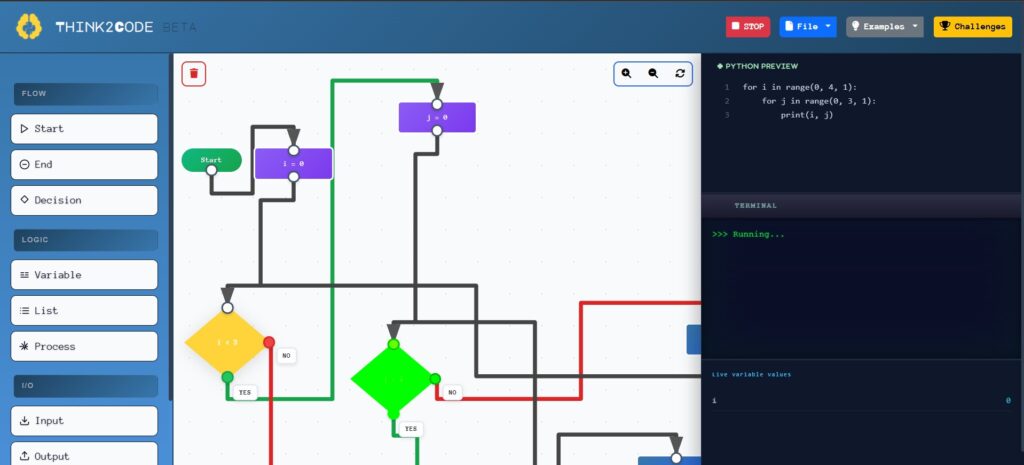Click the top input port of yellow diamond
This screenshot has height=465, width=1024.
[x=227, y=308]
